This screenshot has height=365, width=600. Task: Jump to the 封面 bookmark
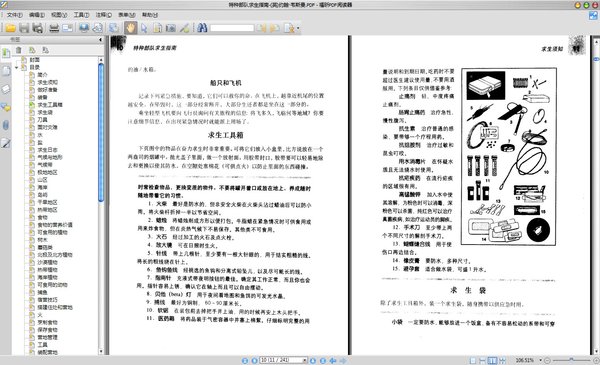click(35, 60)
